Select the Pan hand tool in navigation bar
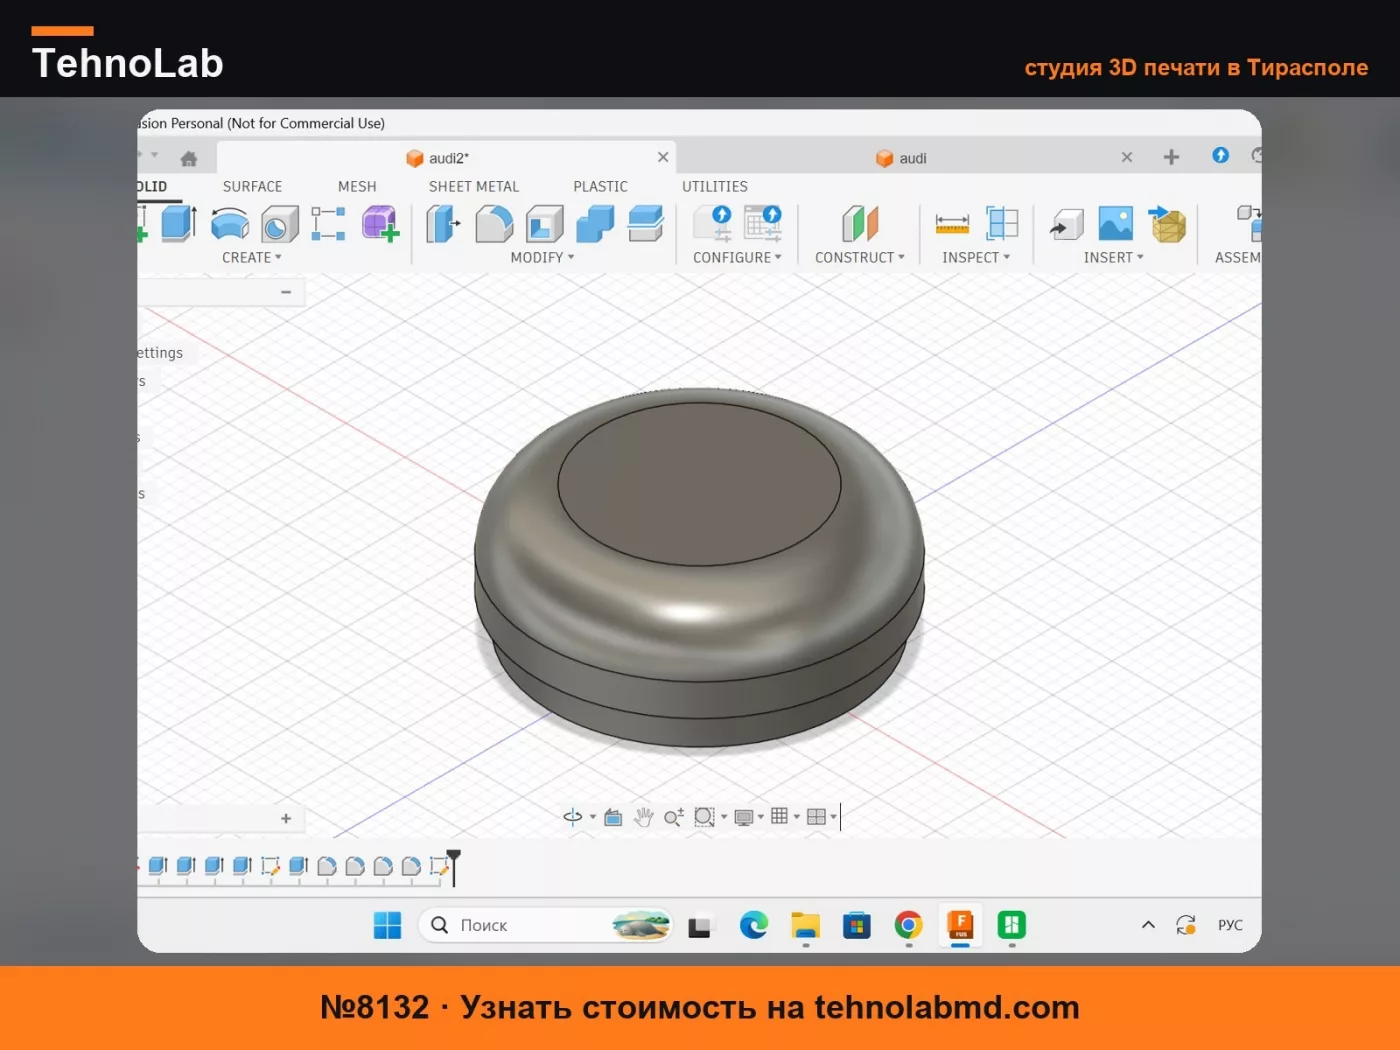Screen dimensions: 1400x1050 (x=644, y=817)
